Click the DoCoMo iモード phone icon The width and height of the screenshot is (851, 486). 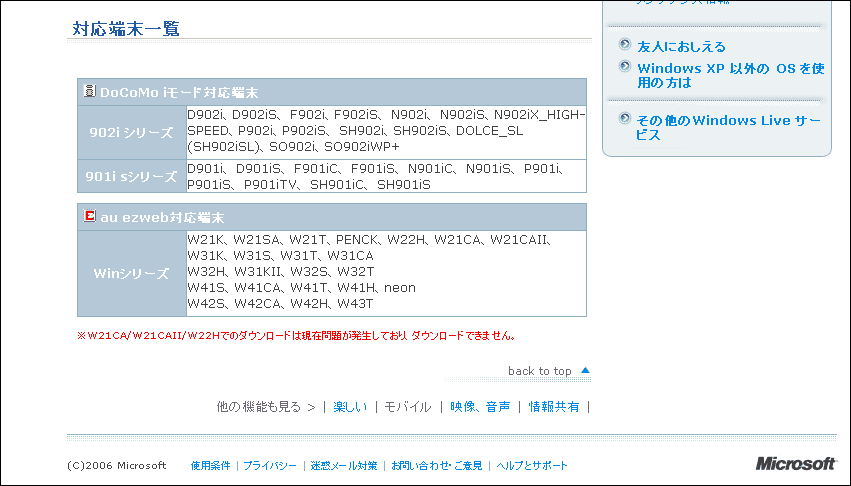pyautogui.click(x=89, y=91)
